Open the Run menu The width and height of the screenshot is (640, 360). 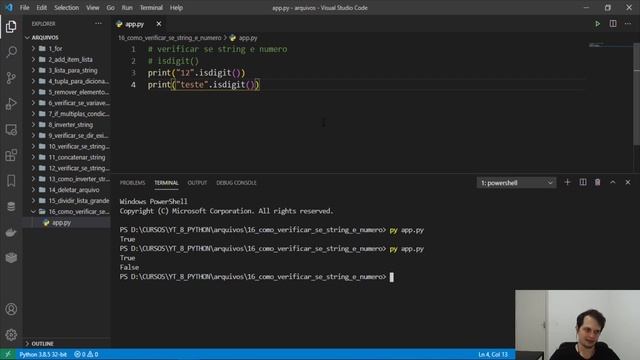(x=127, y=8)
